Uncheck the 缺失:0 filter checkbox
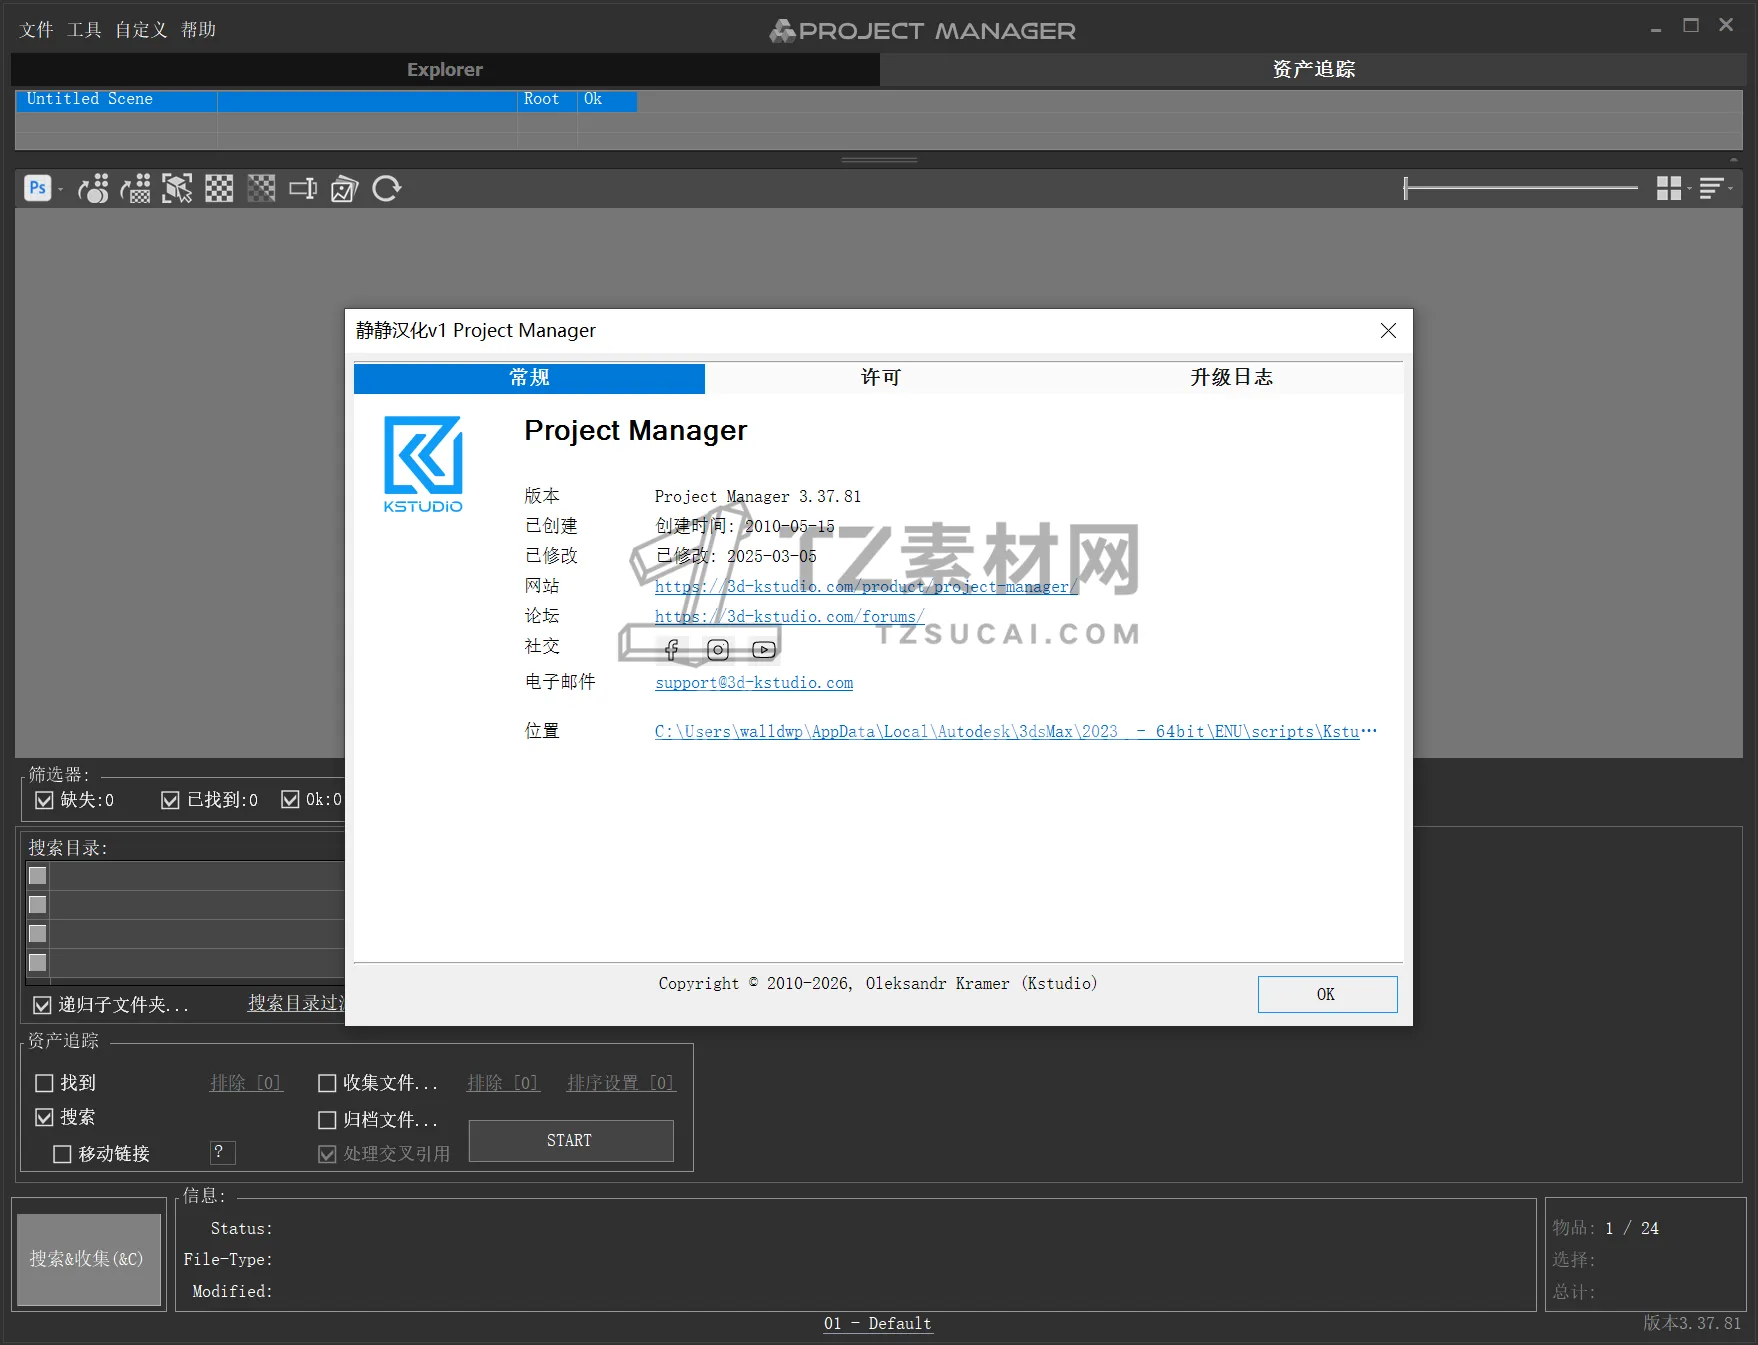Viewport: 1758px width, 1345px height. click(44, 799)
